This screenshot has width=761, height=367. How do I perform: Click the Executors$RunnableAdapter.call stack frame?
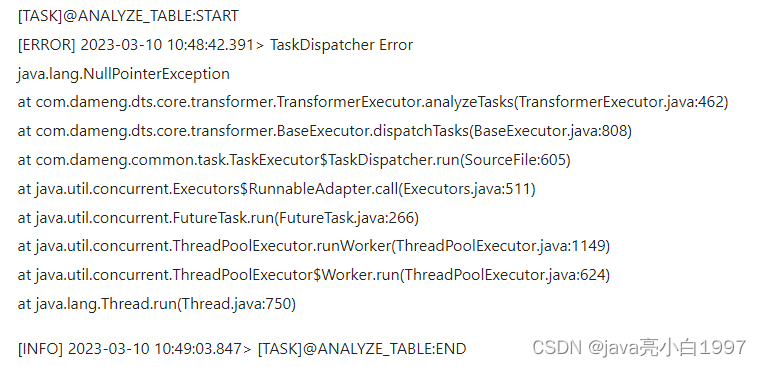click(x=277, y=189)
